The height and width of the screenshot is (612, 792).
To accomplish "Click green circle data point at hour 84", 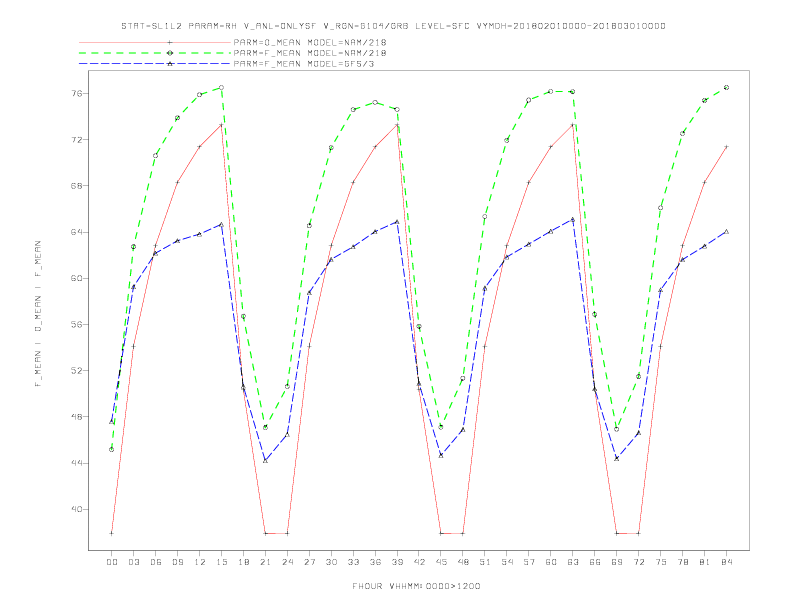I will pos(727,87).
